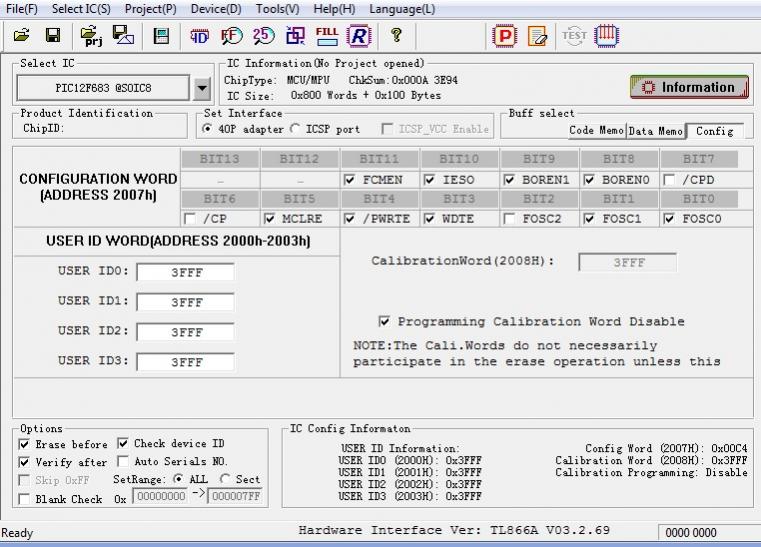Open project using the prj folder icon
The height and width of the screenshot is (547, 761).
pyautogui.click(x=92, y=36)
